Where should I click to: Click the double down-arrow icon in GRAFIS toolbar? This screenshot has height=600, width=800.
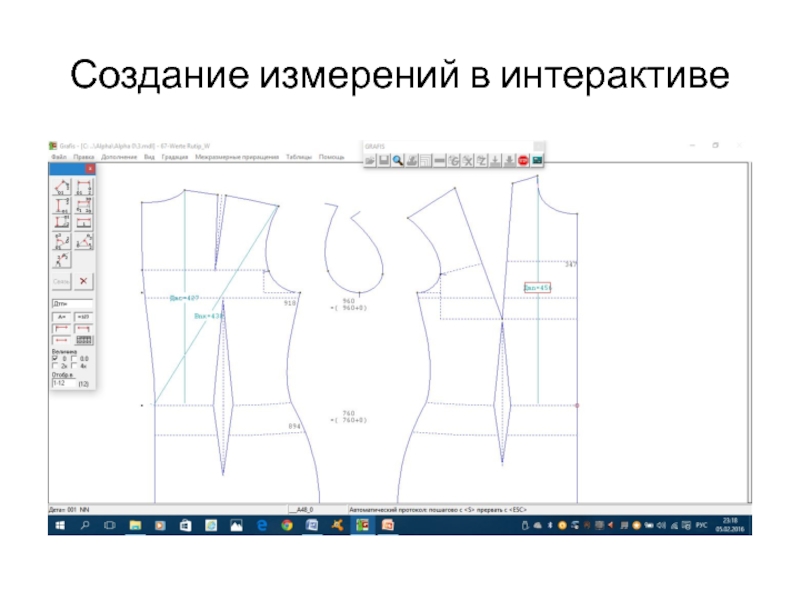tap(509, 161)
